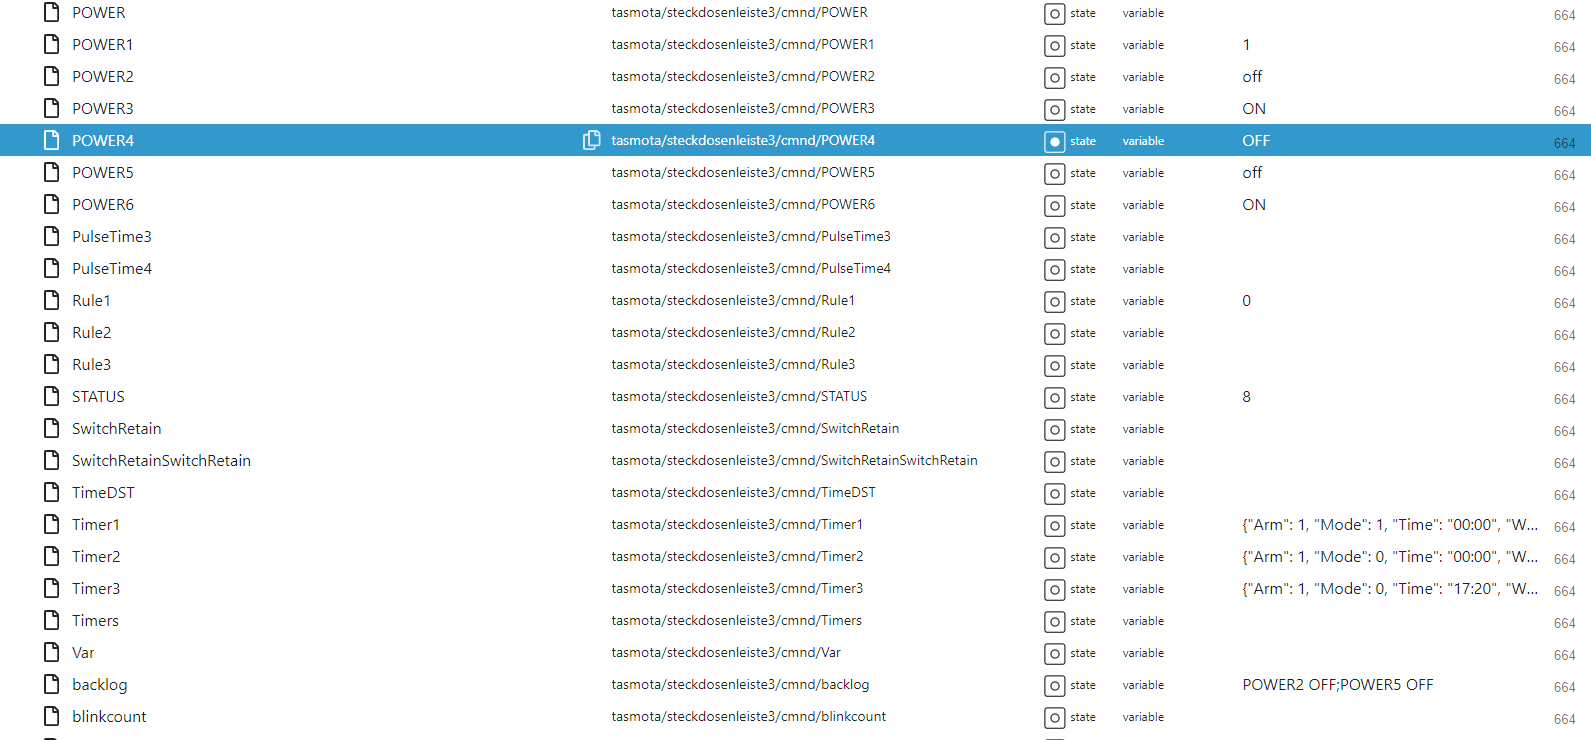Click the file icon beside Timer2
The height and width of the screenshot is (740, 1591).
point(52,556)
